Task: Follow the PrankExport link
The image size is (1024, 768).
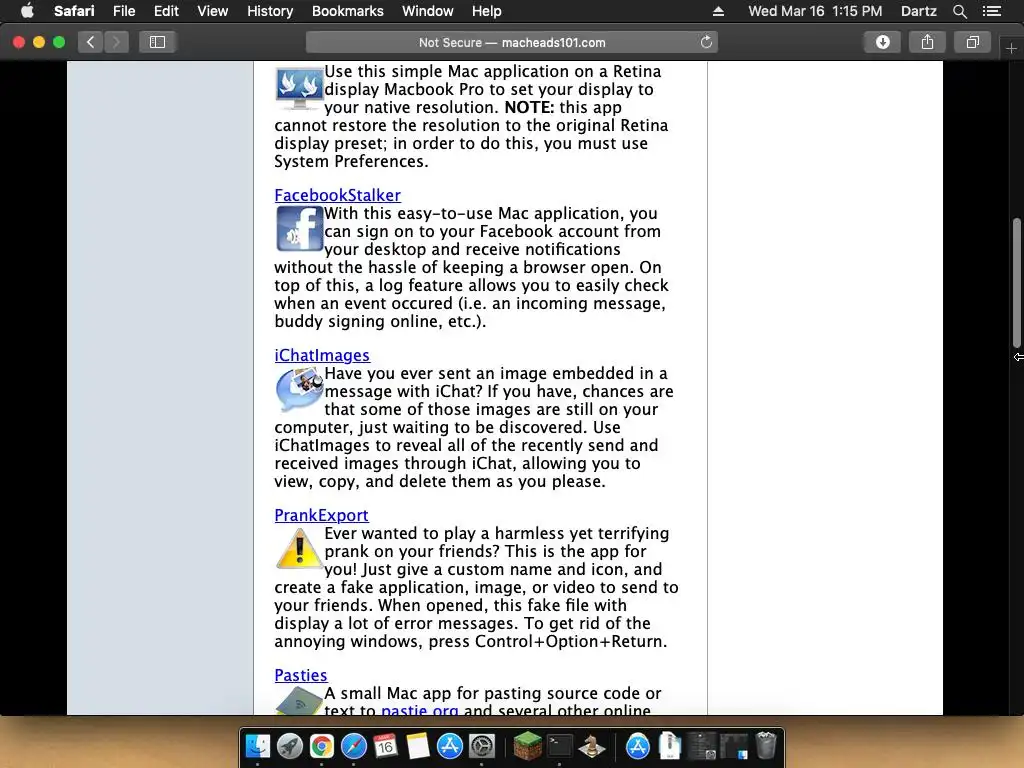Action: point(321,515)
